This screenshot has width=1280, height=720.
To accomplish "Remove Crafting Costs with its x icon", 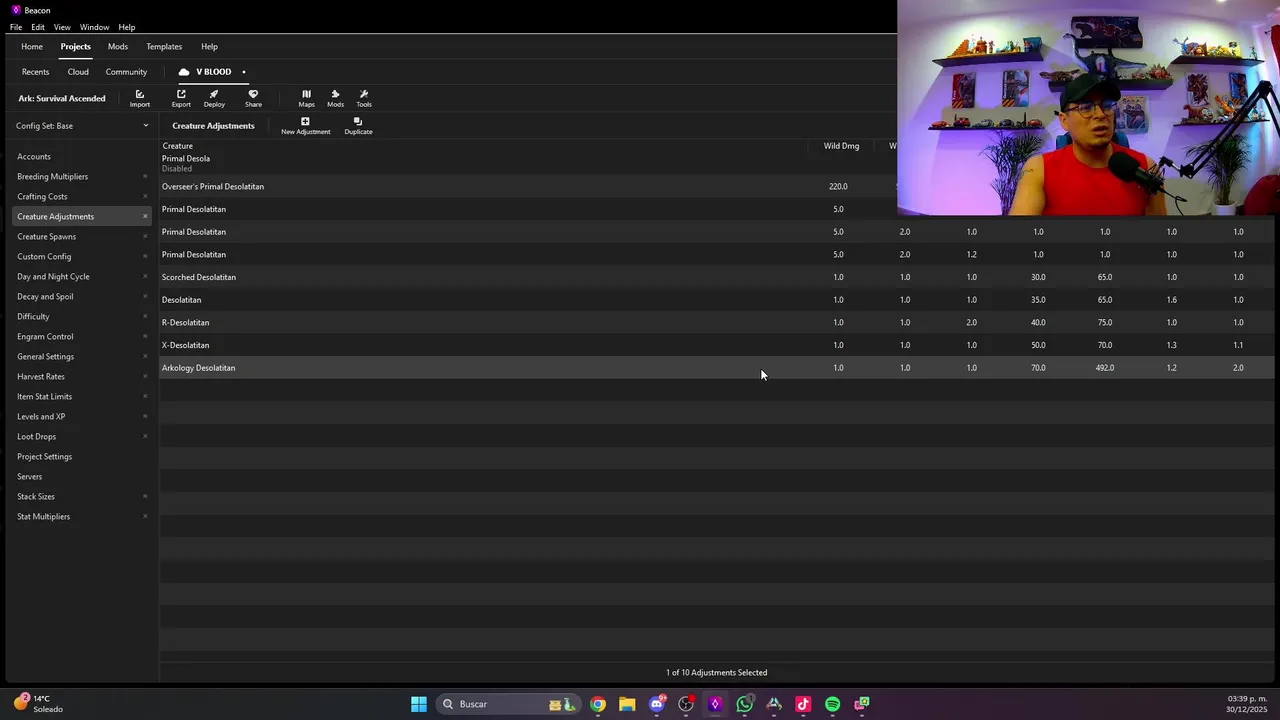I will [x=145, y=197].
